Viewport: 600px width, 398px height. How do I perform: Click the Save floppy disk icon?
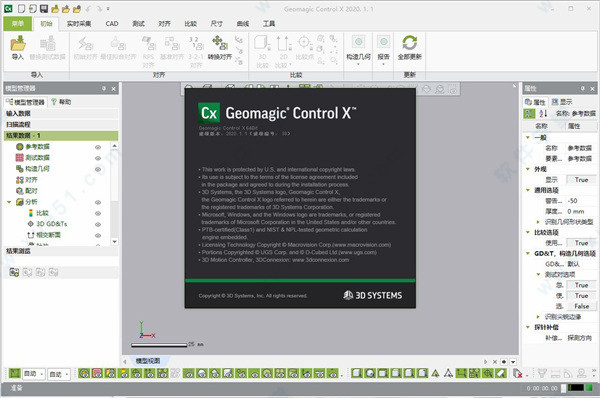44,8
